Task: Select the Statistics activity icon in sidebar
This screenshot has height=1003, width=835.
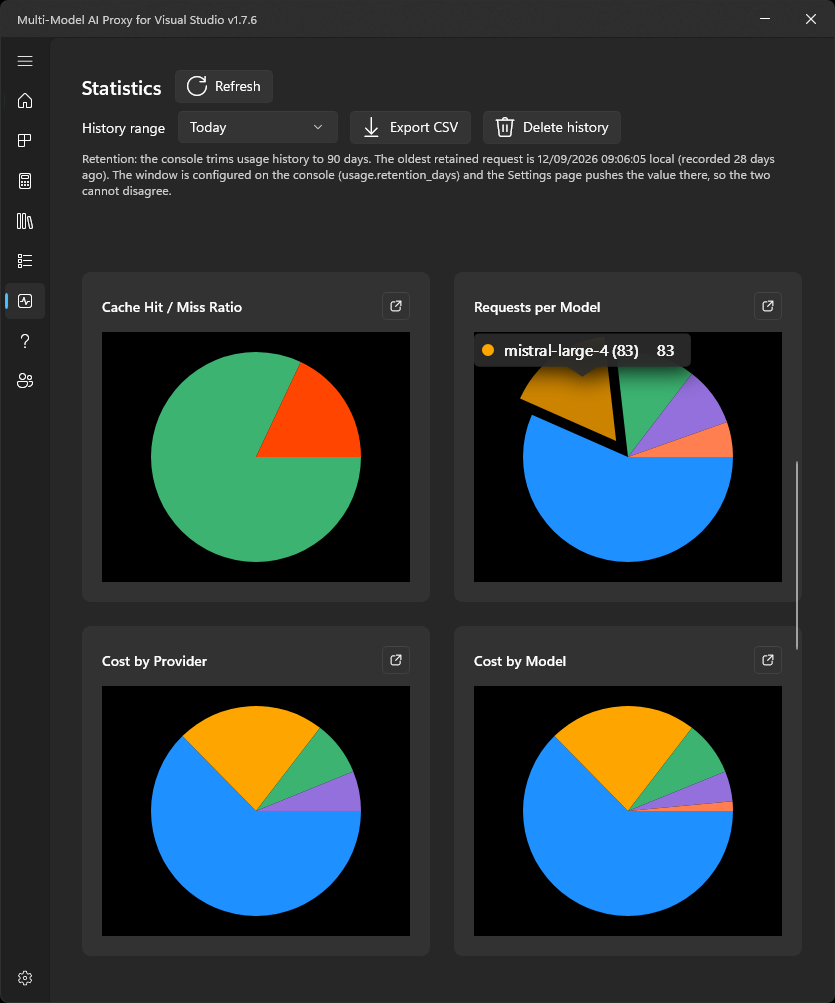Action: [25, 301]
